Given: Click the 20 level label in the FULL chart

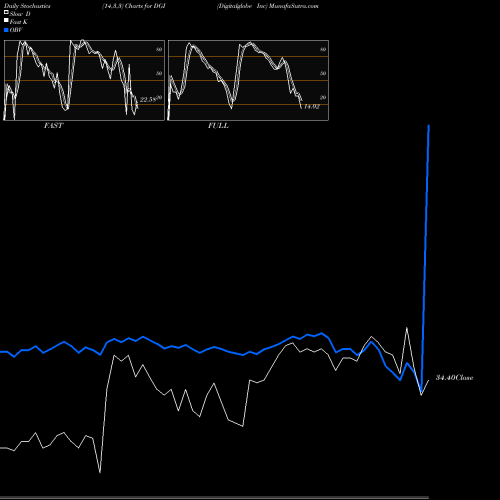Looking at the screenshot, I should click(x=323, y=97).
